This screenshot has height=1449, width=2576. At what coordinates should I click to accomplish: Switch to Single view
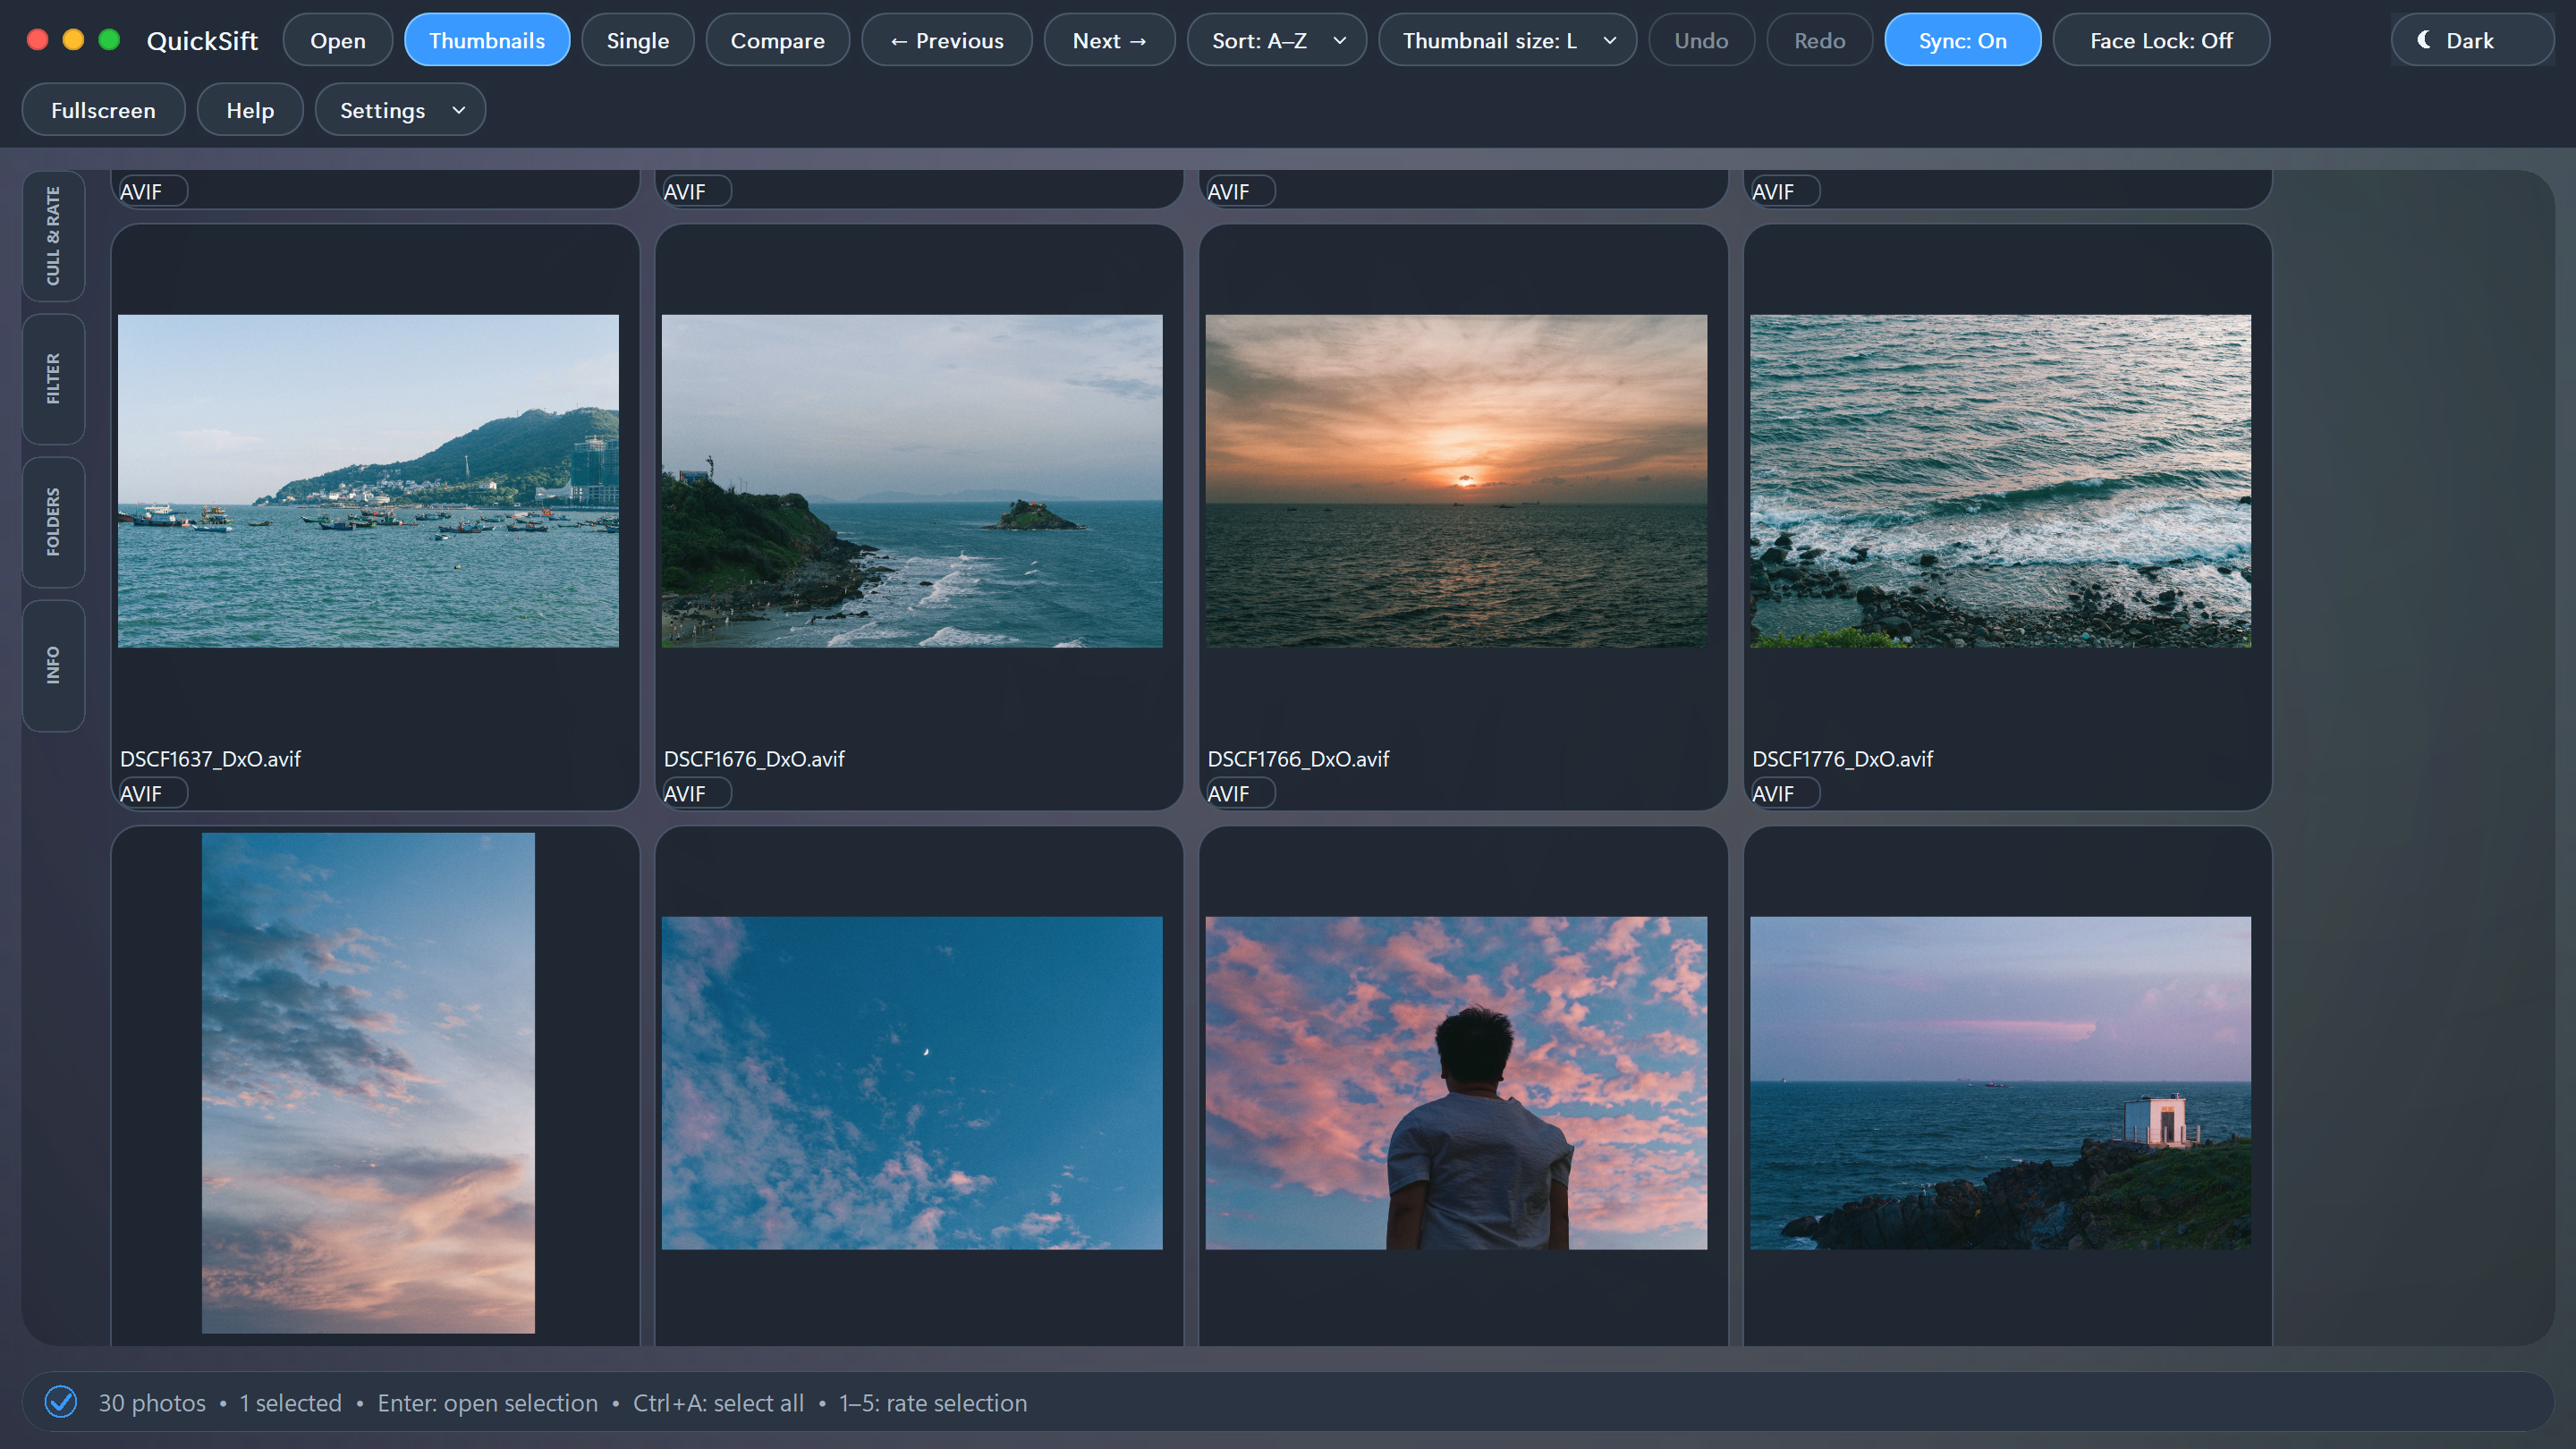[637, 40]
